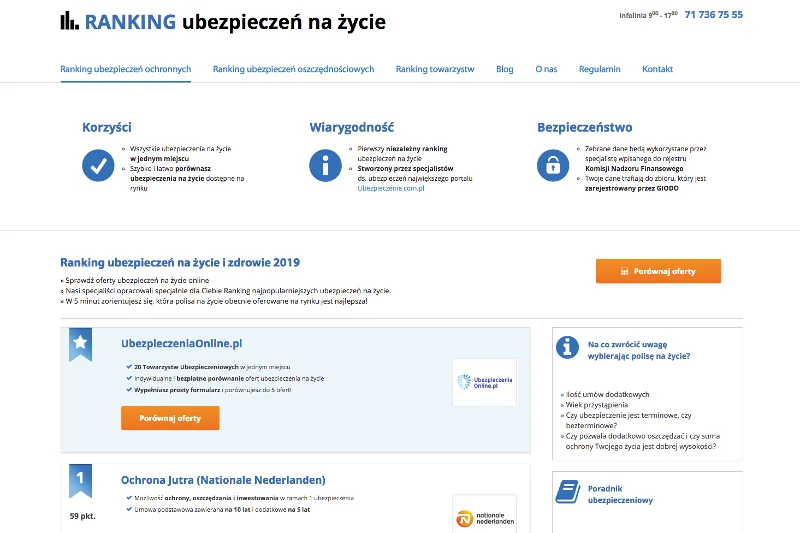This screenshot has width=800, height=533.
Task: Open Ranking ubezpieczeń oszczędnościowych tab
Action: click(x=293, y=69)
